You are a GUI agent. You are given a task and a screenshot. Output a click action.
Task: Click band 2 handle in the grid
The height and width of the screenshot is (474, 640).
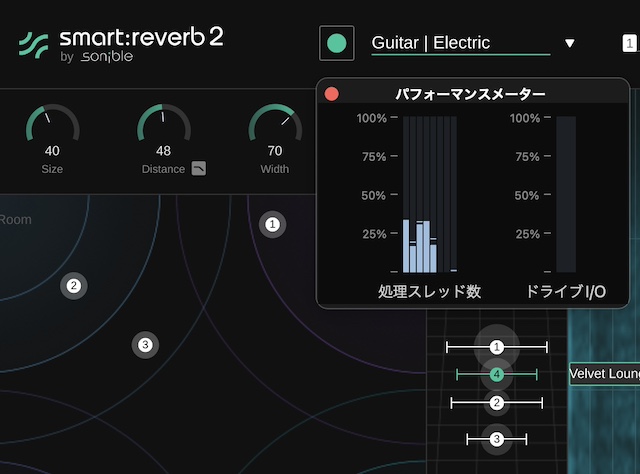[x=496, y=403]
